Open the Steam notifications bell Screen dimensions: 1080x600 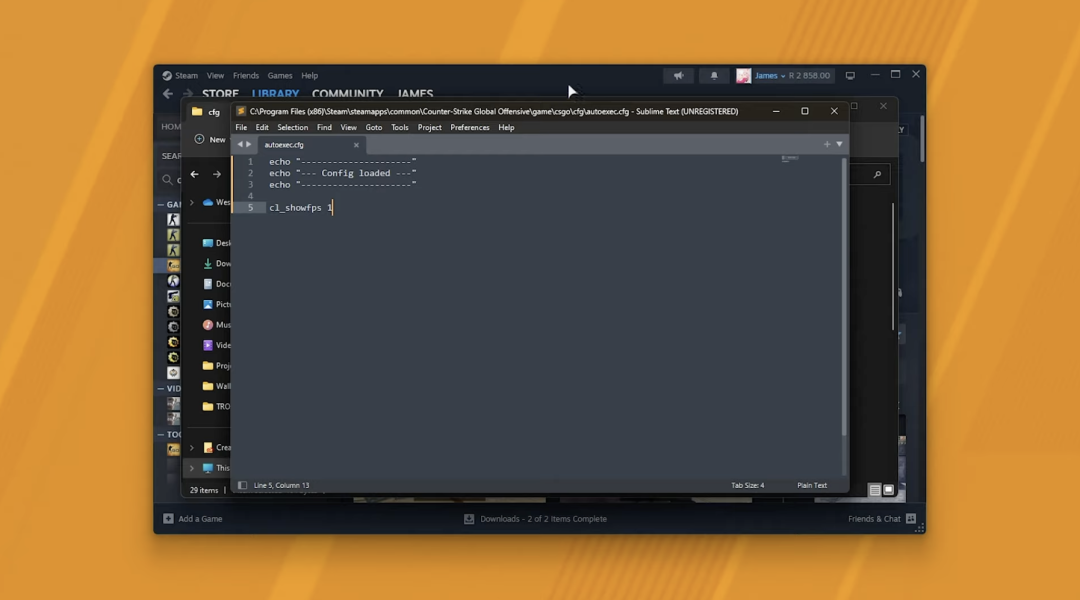coord(714,76)
